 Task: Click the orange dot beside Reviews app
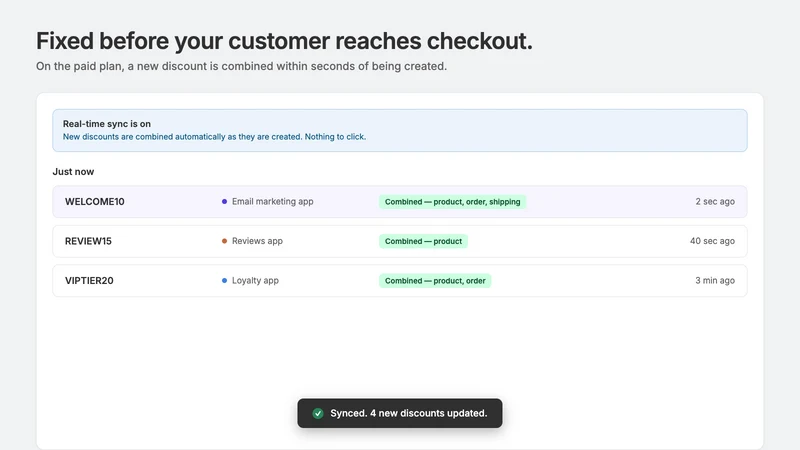tap(224, 241)
